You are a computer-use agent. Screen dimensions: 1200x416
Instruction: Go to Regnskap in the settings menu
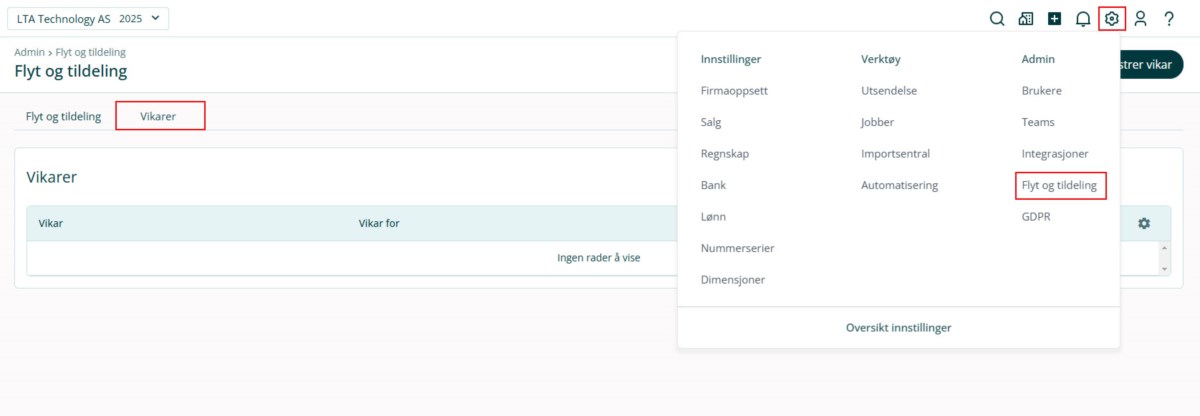[725, 154]
